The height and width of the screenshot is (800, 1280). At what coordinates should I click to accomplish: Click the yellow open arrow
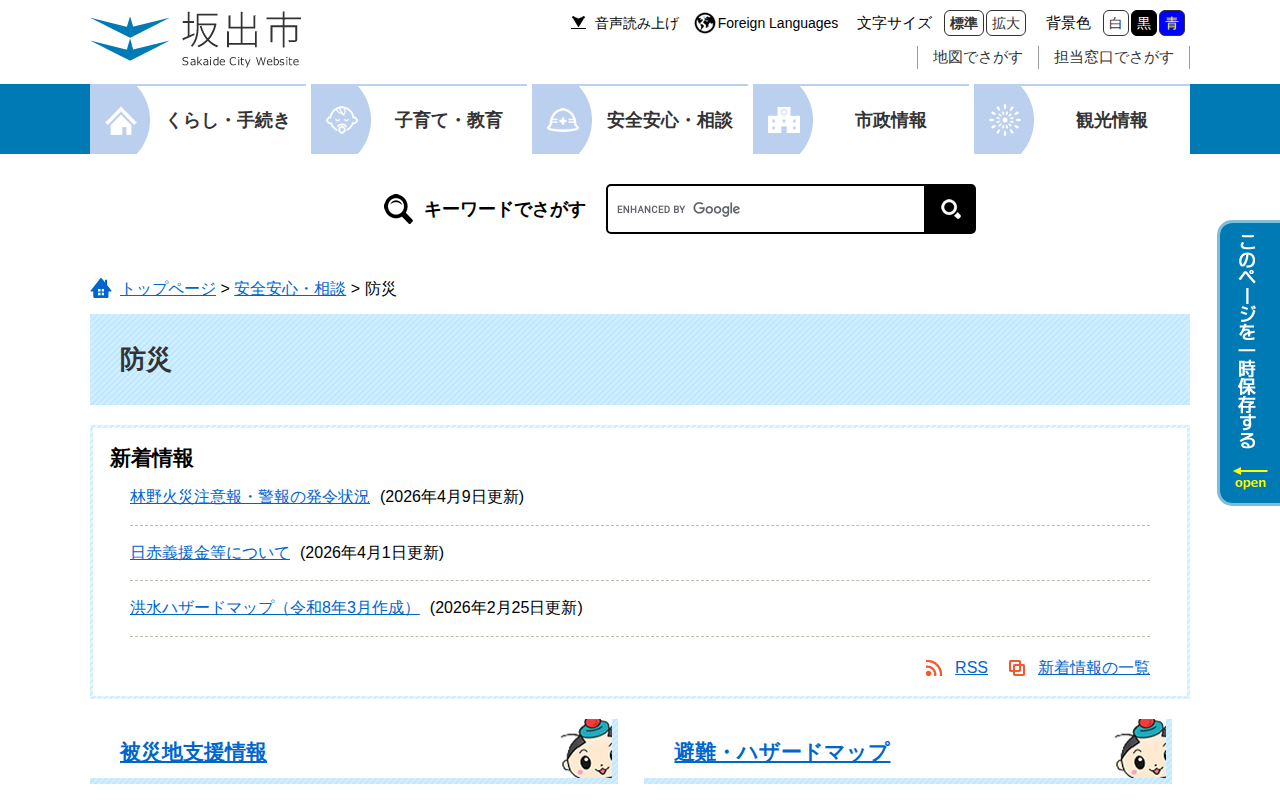(x=1250, y=471)
